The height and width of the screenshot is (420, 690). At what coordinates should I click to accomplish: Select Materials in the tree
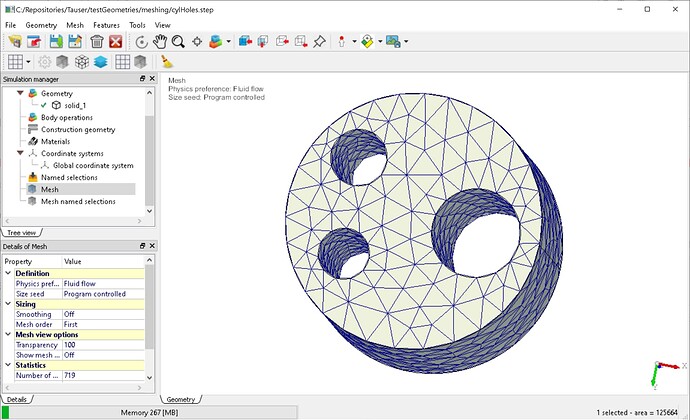pyautogui.click(x=55, y=141)
